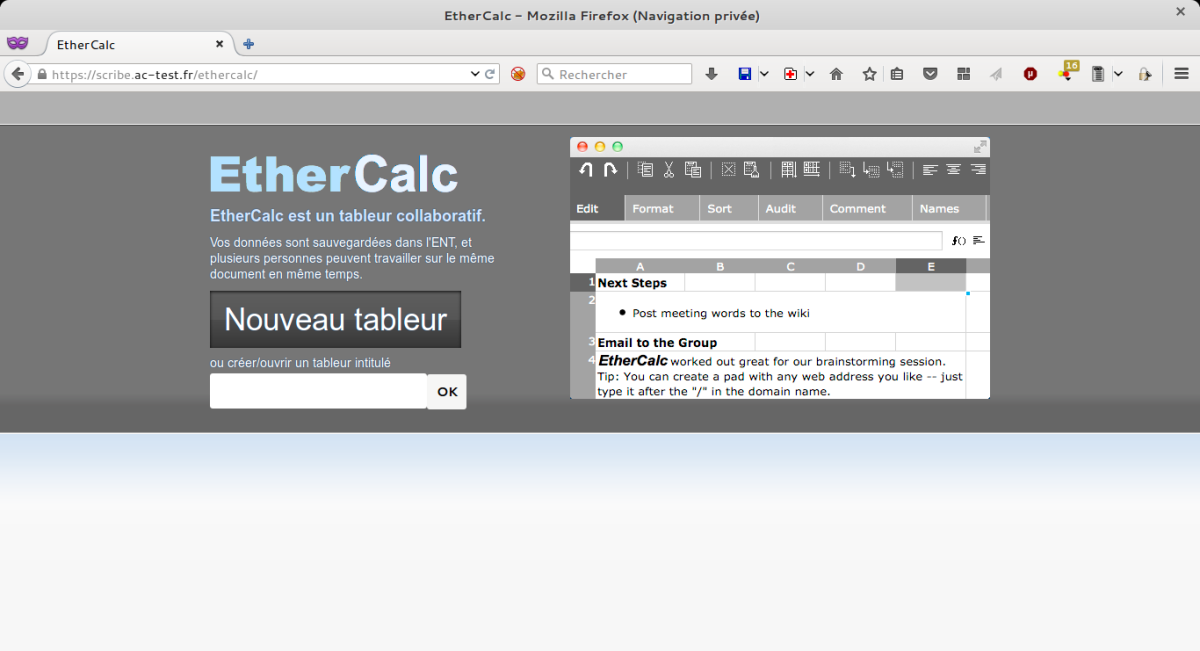Click the Nouveau tableur button
Image resolution: width=1200 pixels, height=651 pixels.
(x=335, y=319)
